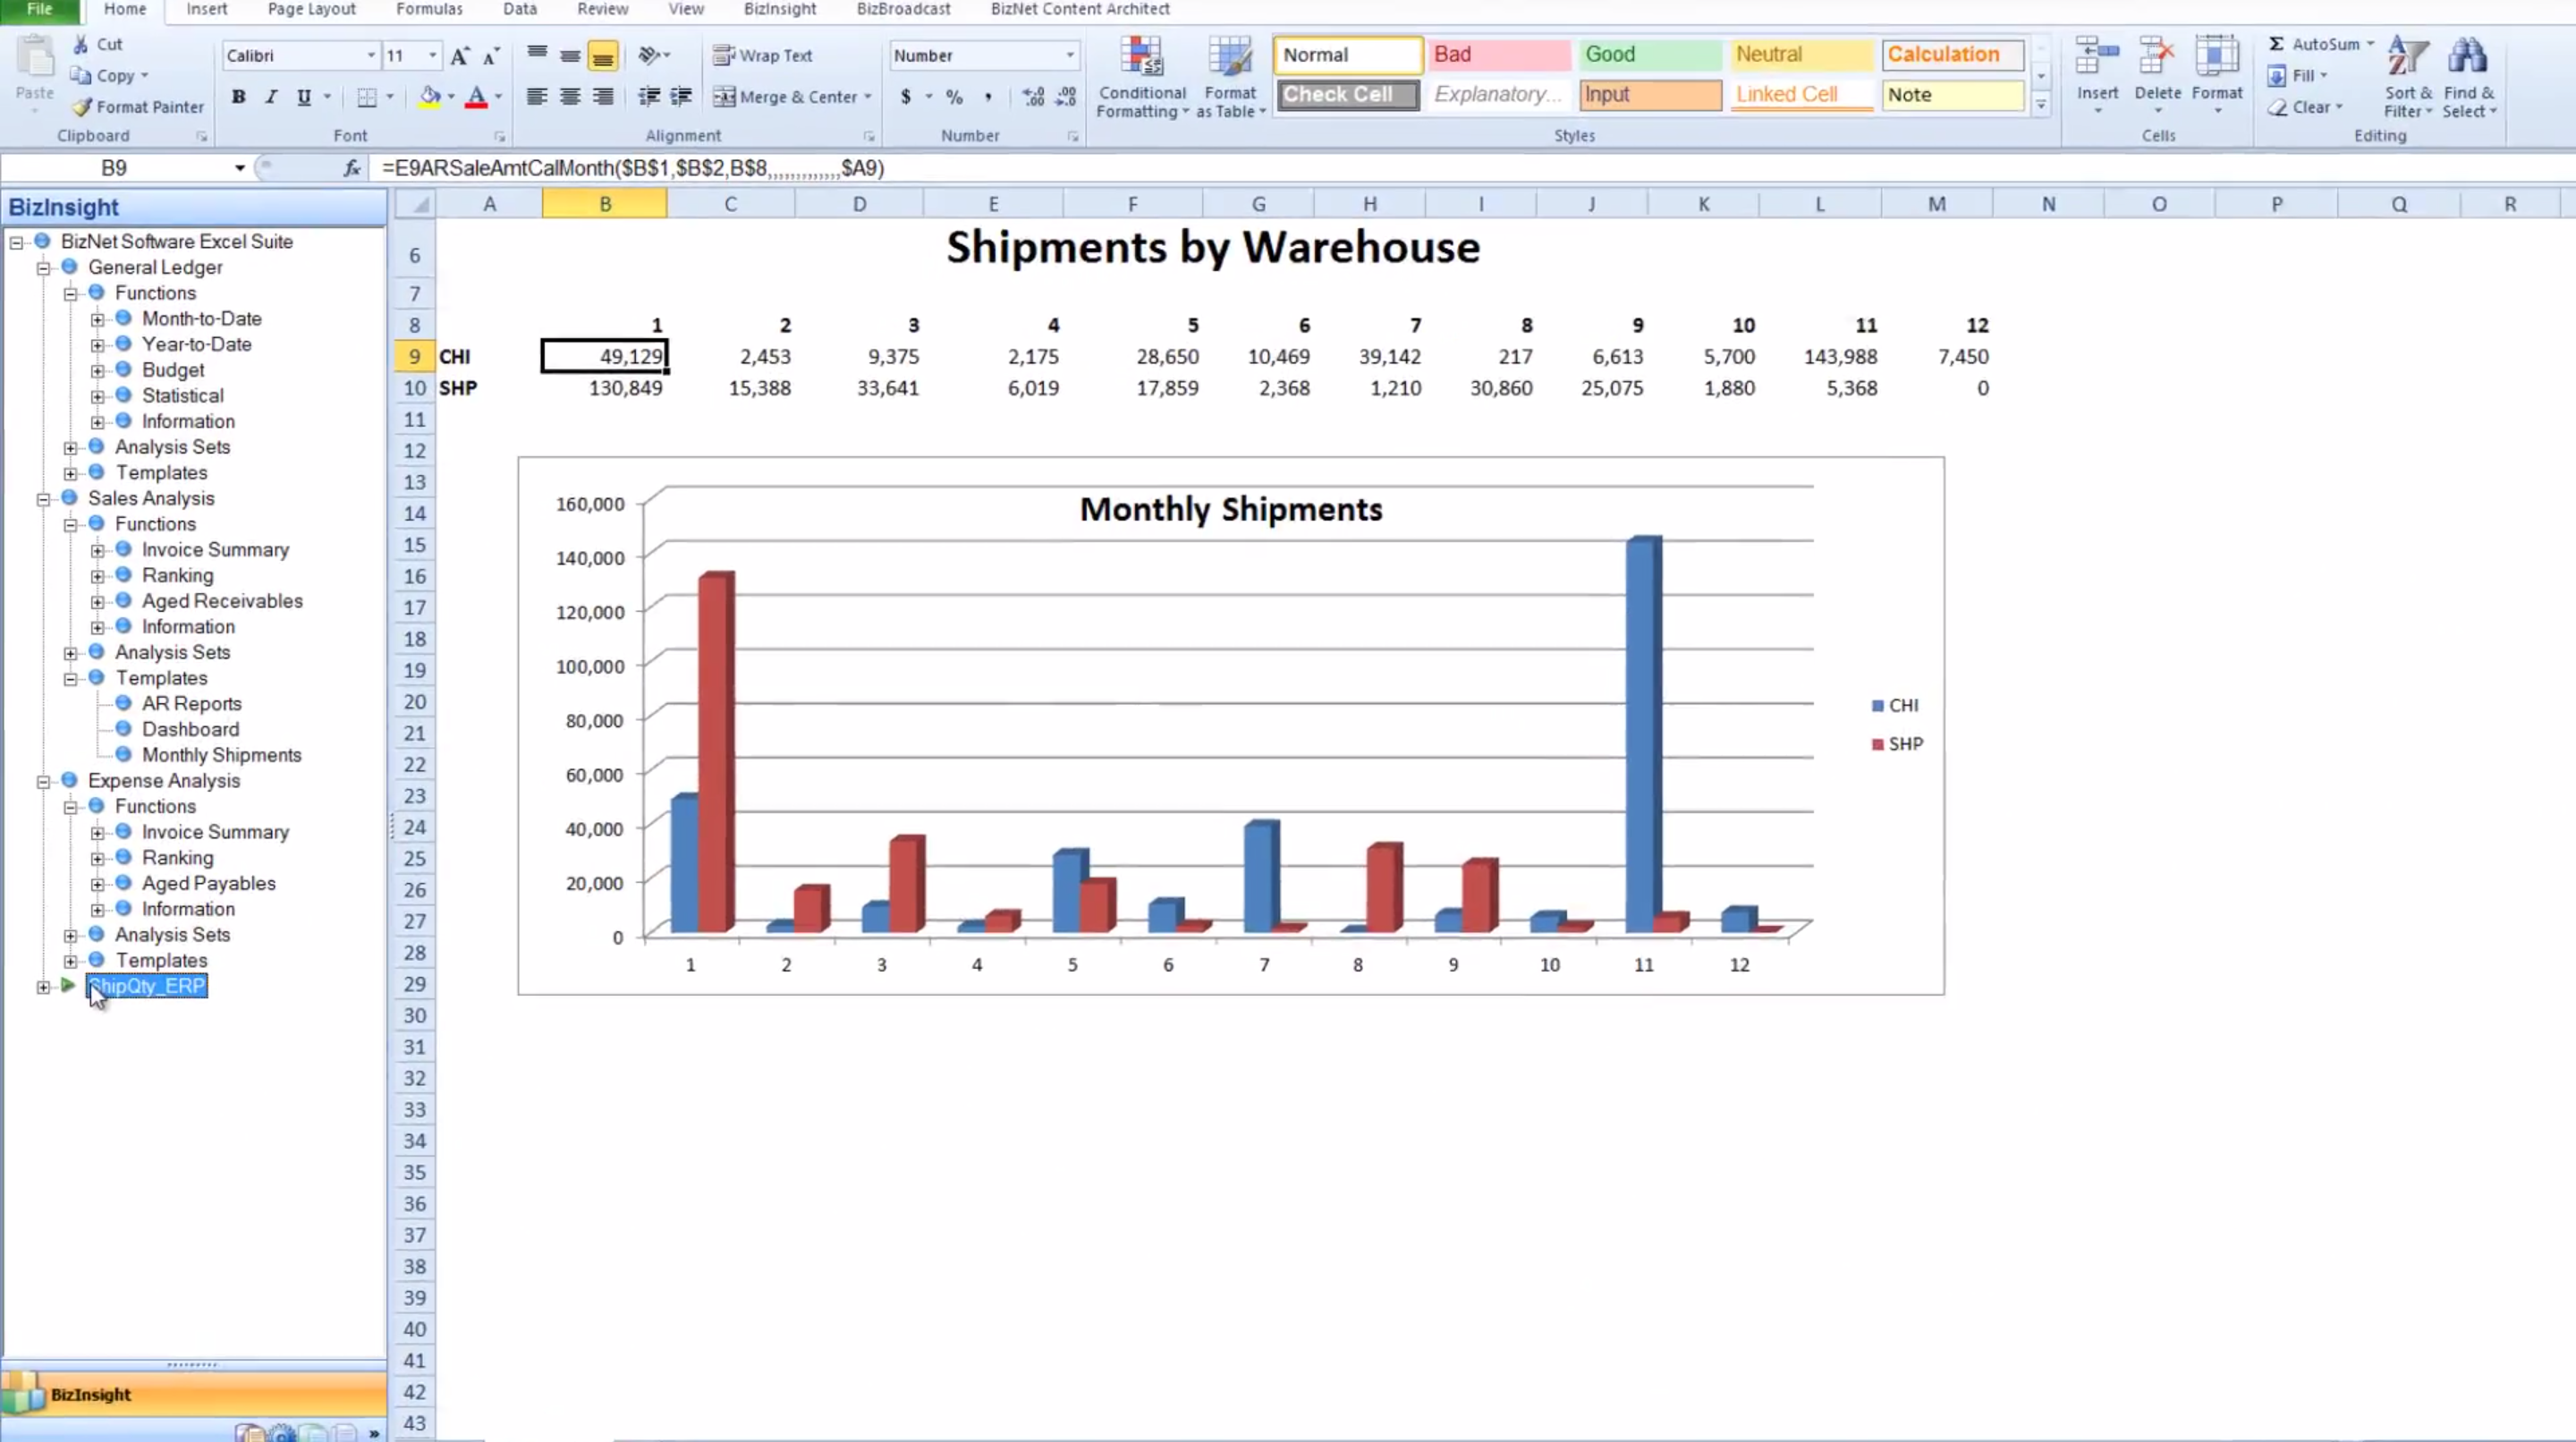Image resolution: width=2576 pixels, height=1442 pixels.
Task: Open the Calibri font name dropdown
Action: 371,56
